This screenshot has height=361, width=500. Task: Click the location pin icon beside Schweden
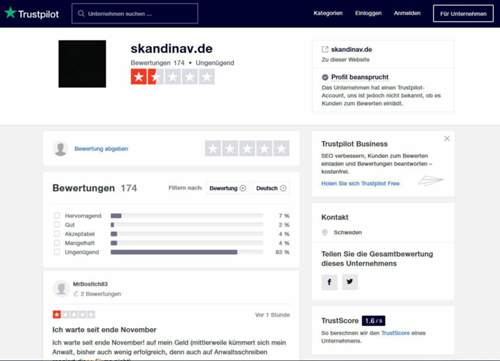pyautogui.click(x=325, y=232)
